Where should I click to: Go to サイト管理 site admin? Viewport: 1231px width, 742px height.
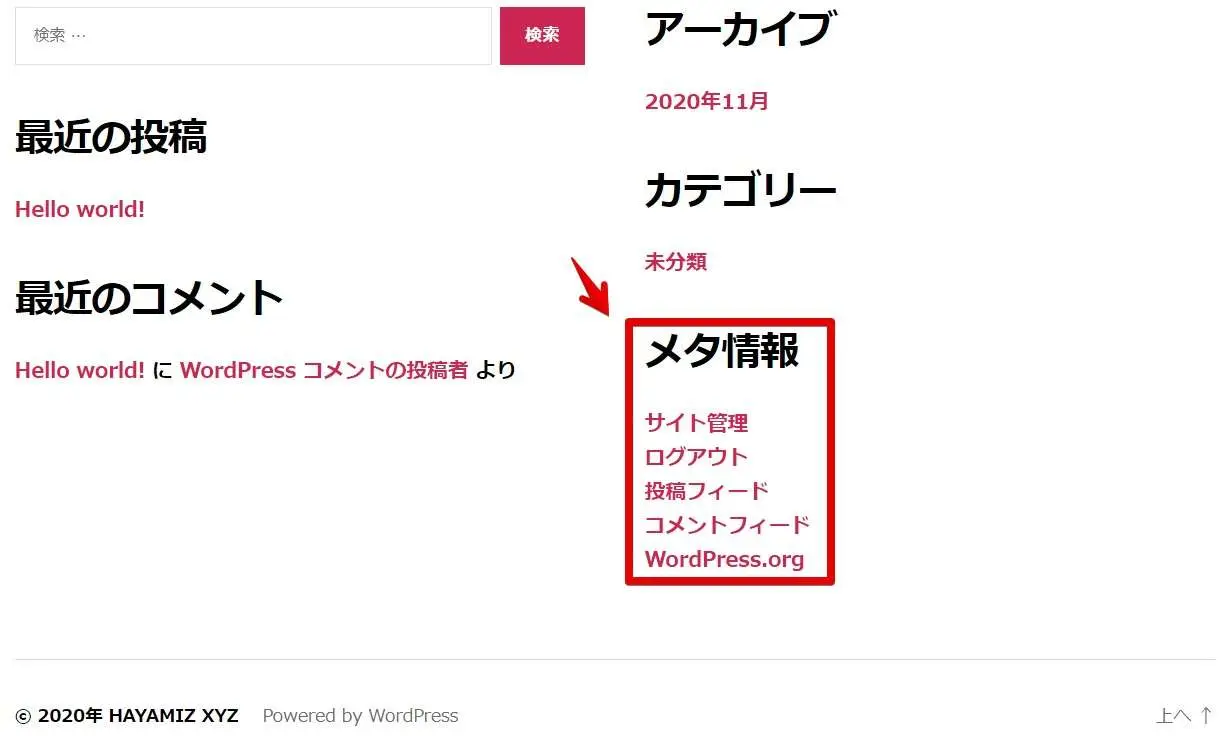696,423
